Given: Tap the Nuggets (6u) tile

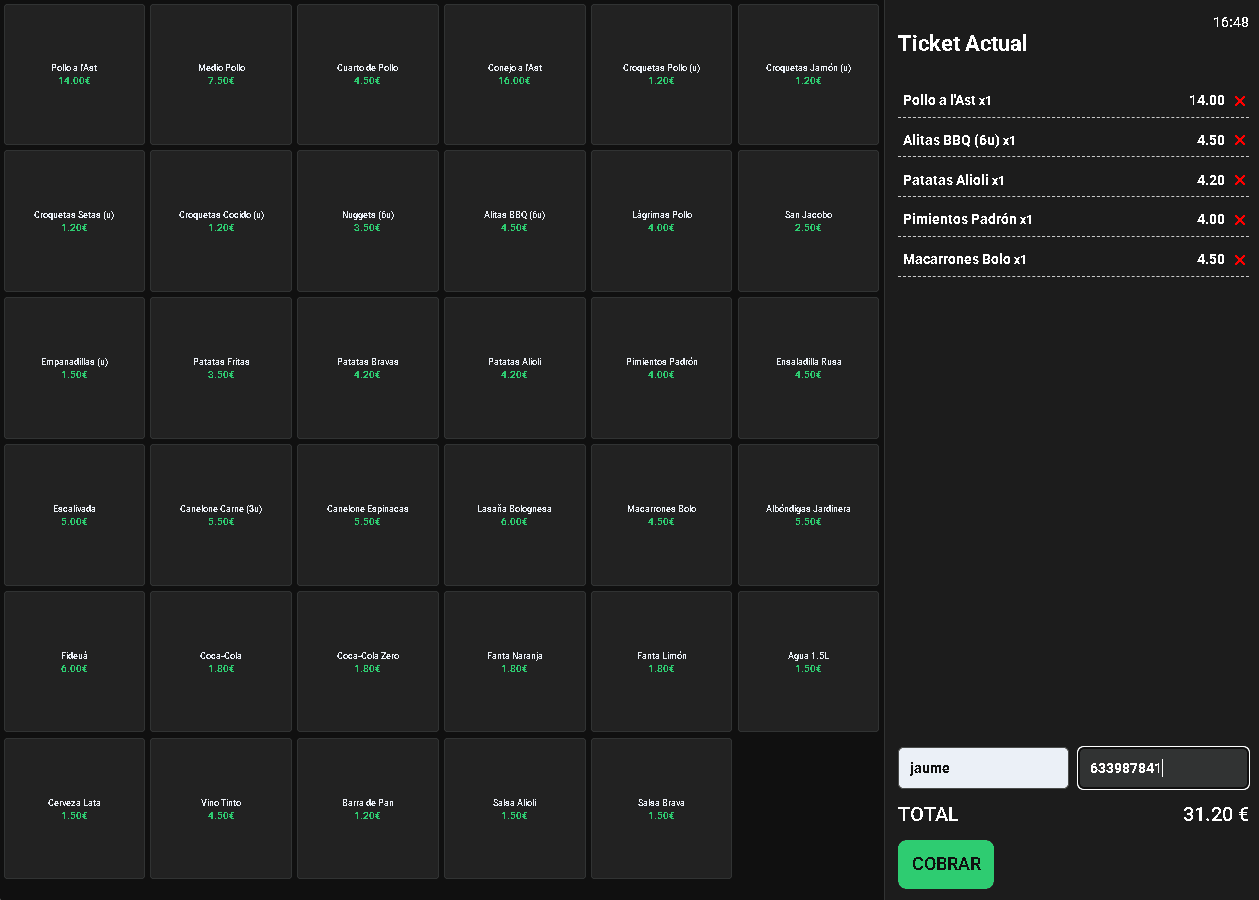Looking at the screenshot, I should (368, 221).
